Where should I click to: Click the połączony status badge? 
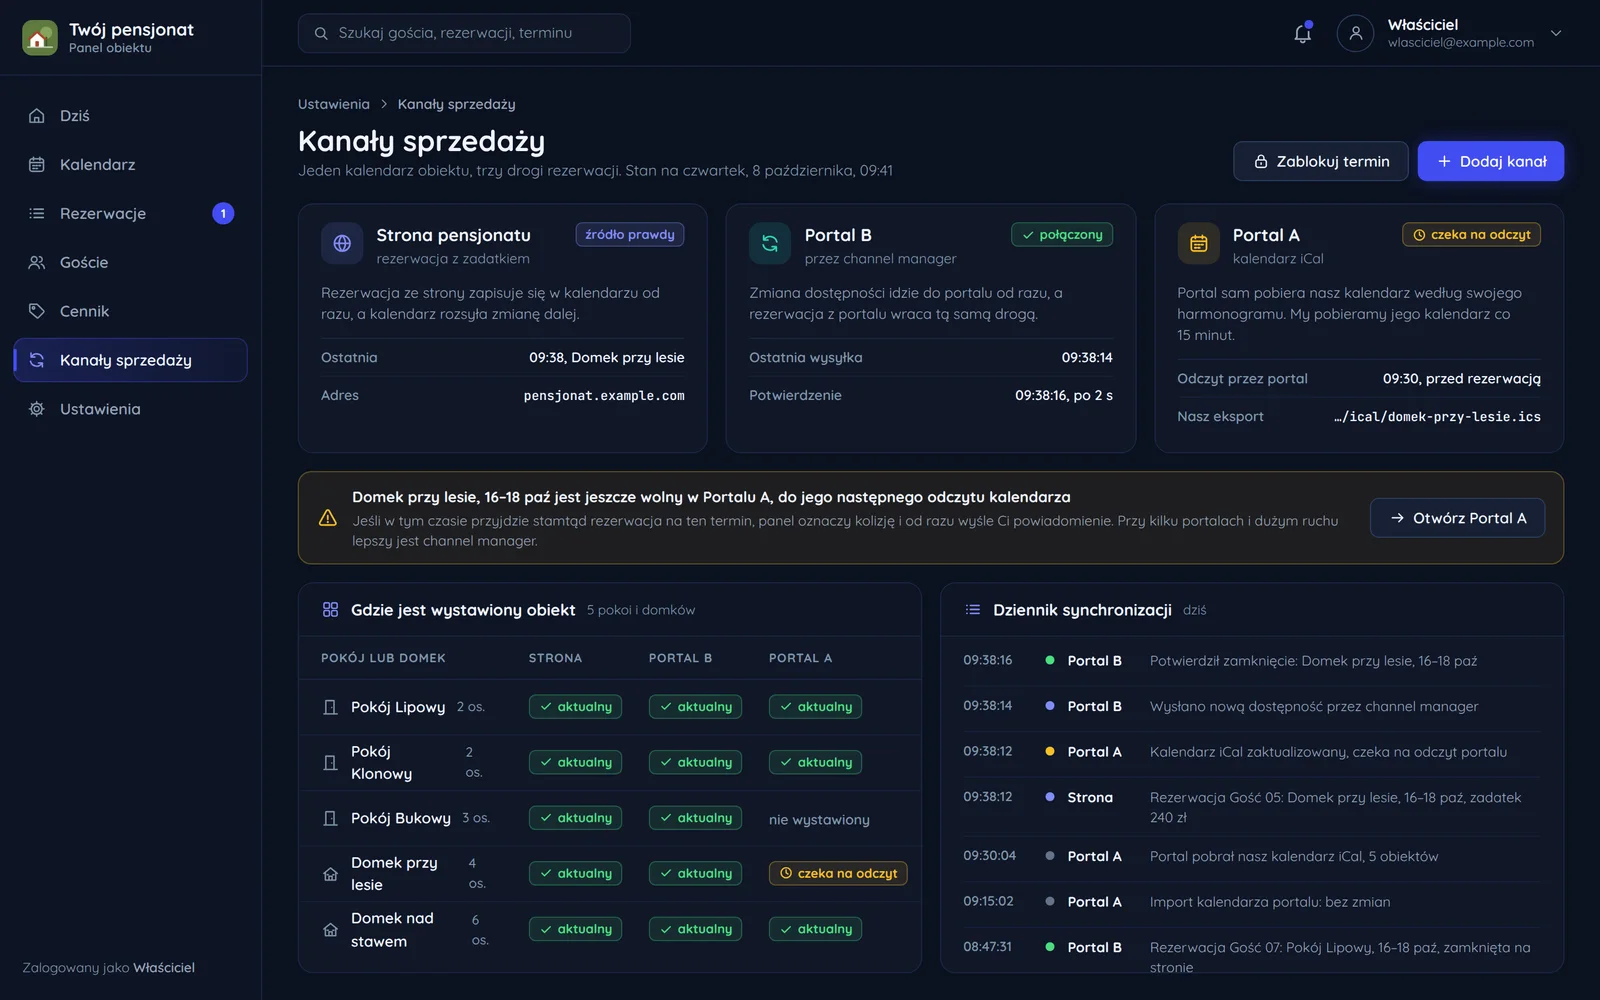click(x=1062, y=235)
